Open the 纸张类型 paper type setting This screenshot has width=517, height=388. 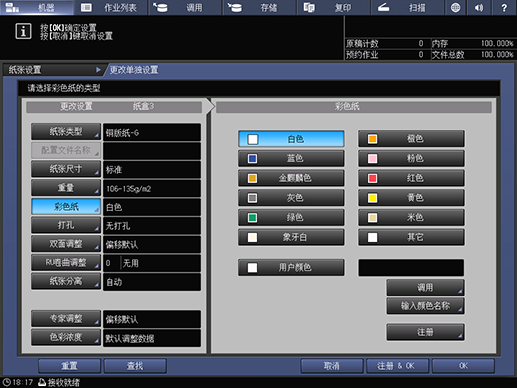point(66,132)
